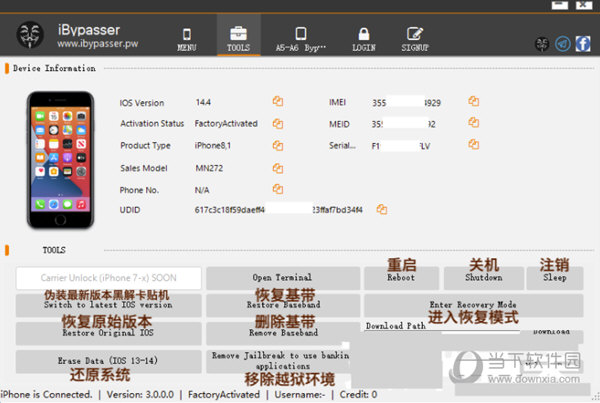The width and height of the screenshot is (600, 403).
Task: Close the iBypasser window
Action: (584, 5)
